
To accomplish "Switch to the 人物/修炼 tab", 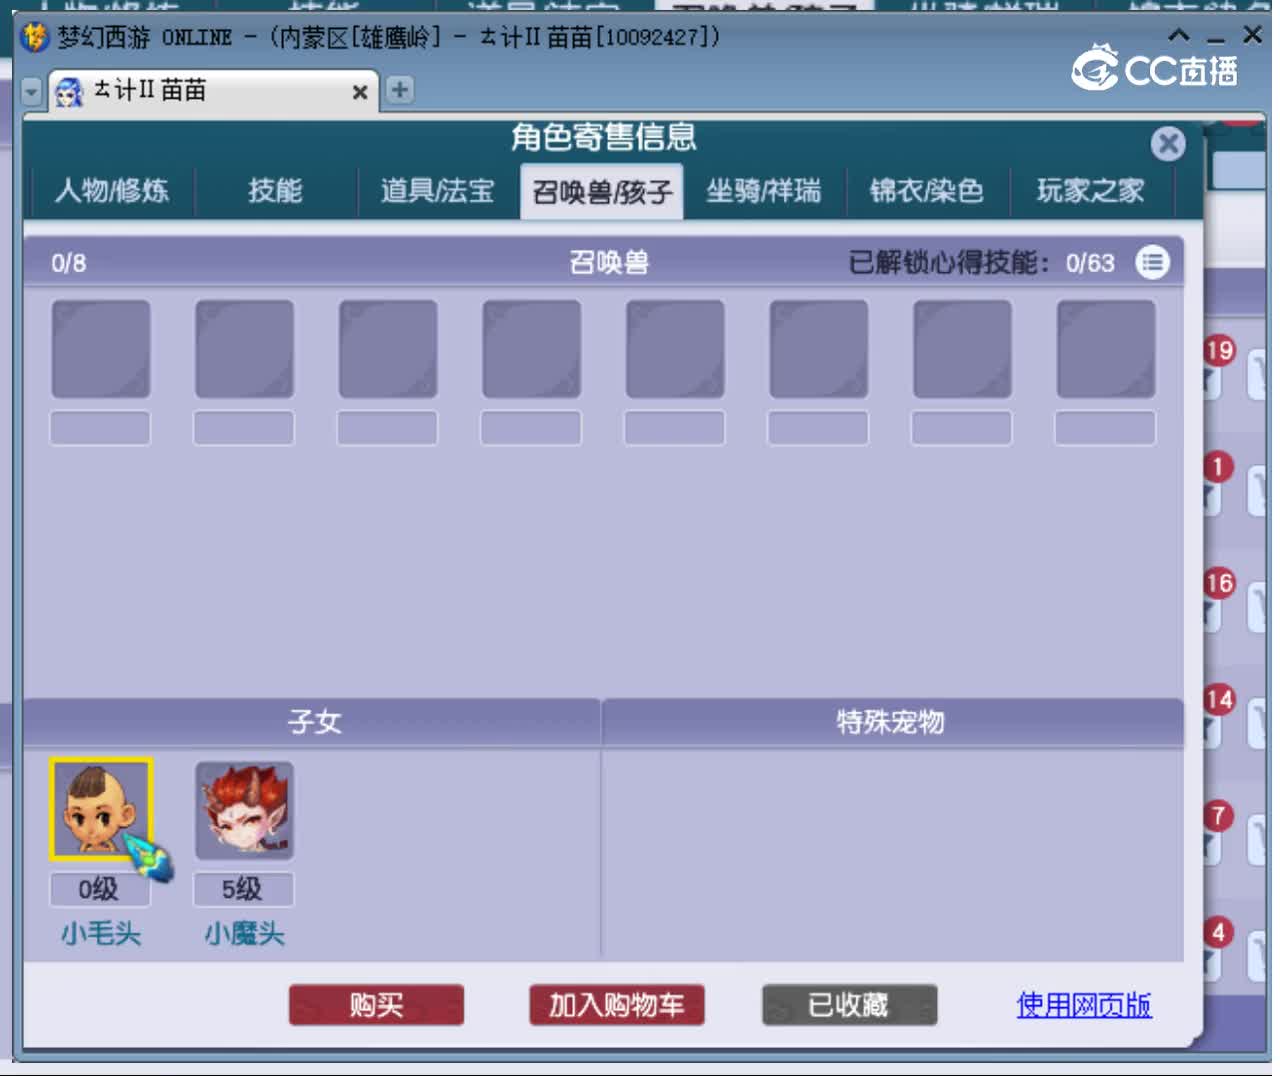I will coord(112,190).
